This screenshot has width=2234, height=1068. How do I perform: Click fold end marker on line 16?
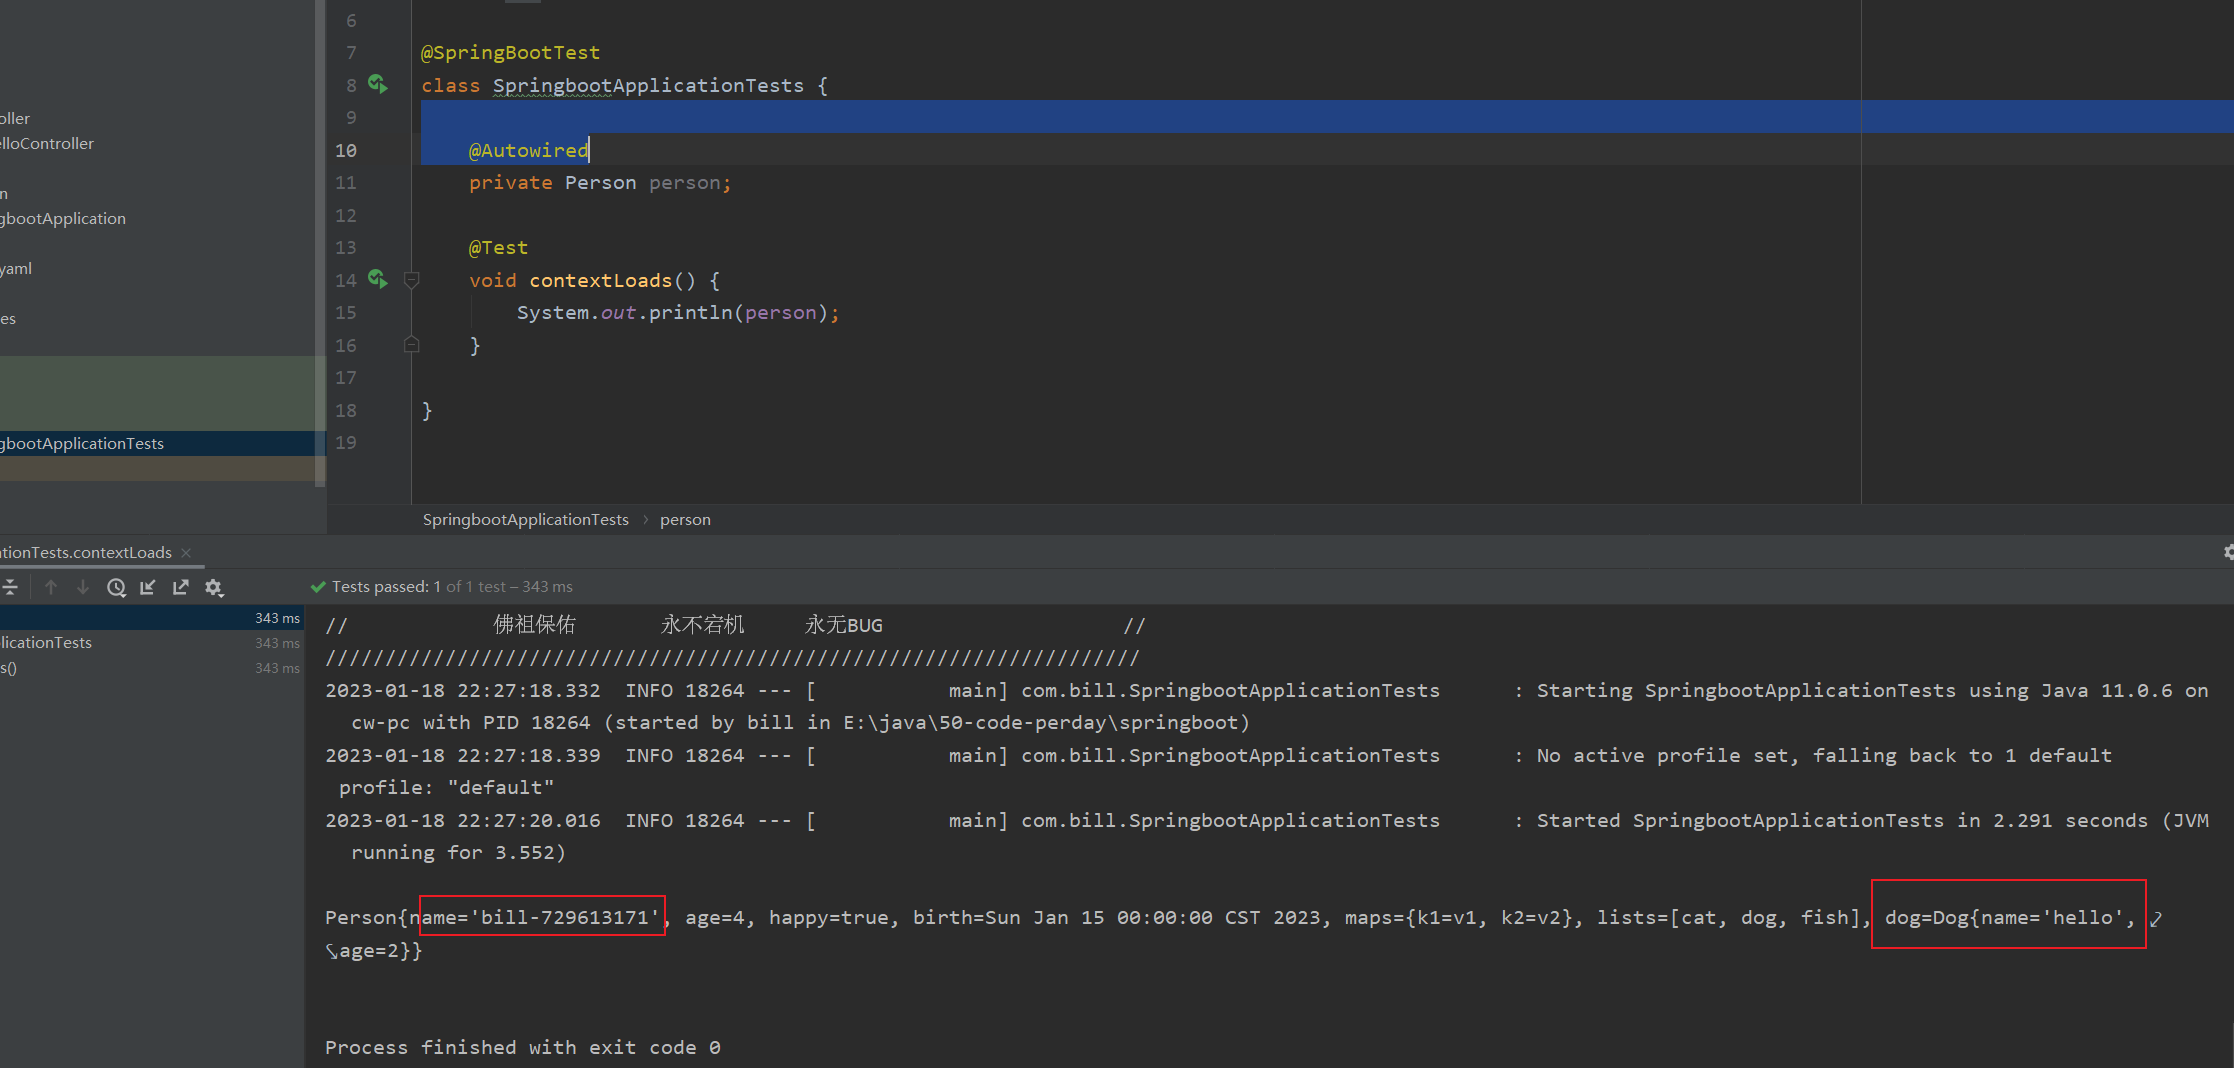[x=411, y=345]
